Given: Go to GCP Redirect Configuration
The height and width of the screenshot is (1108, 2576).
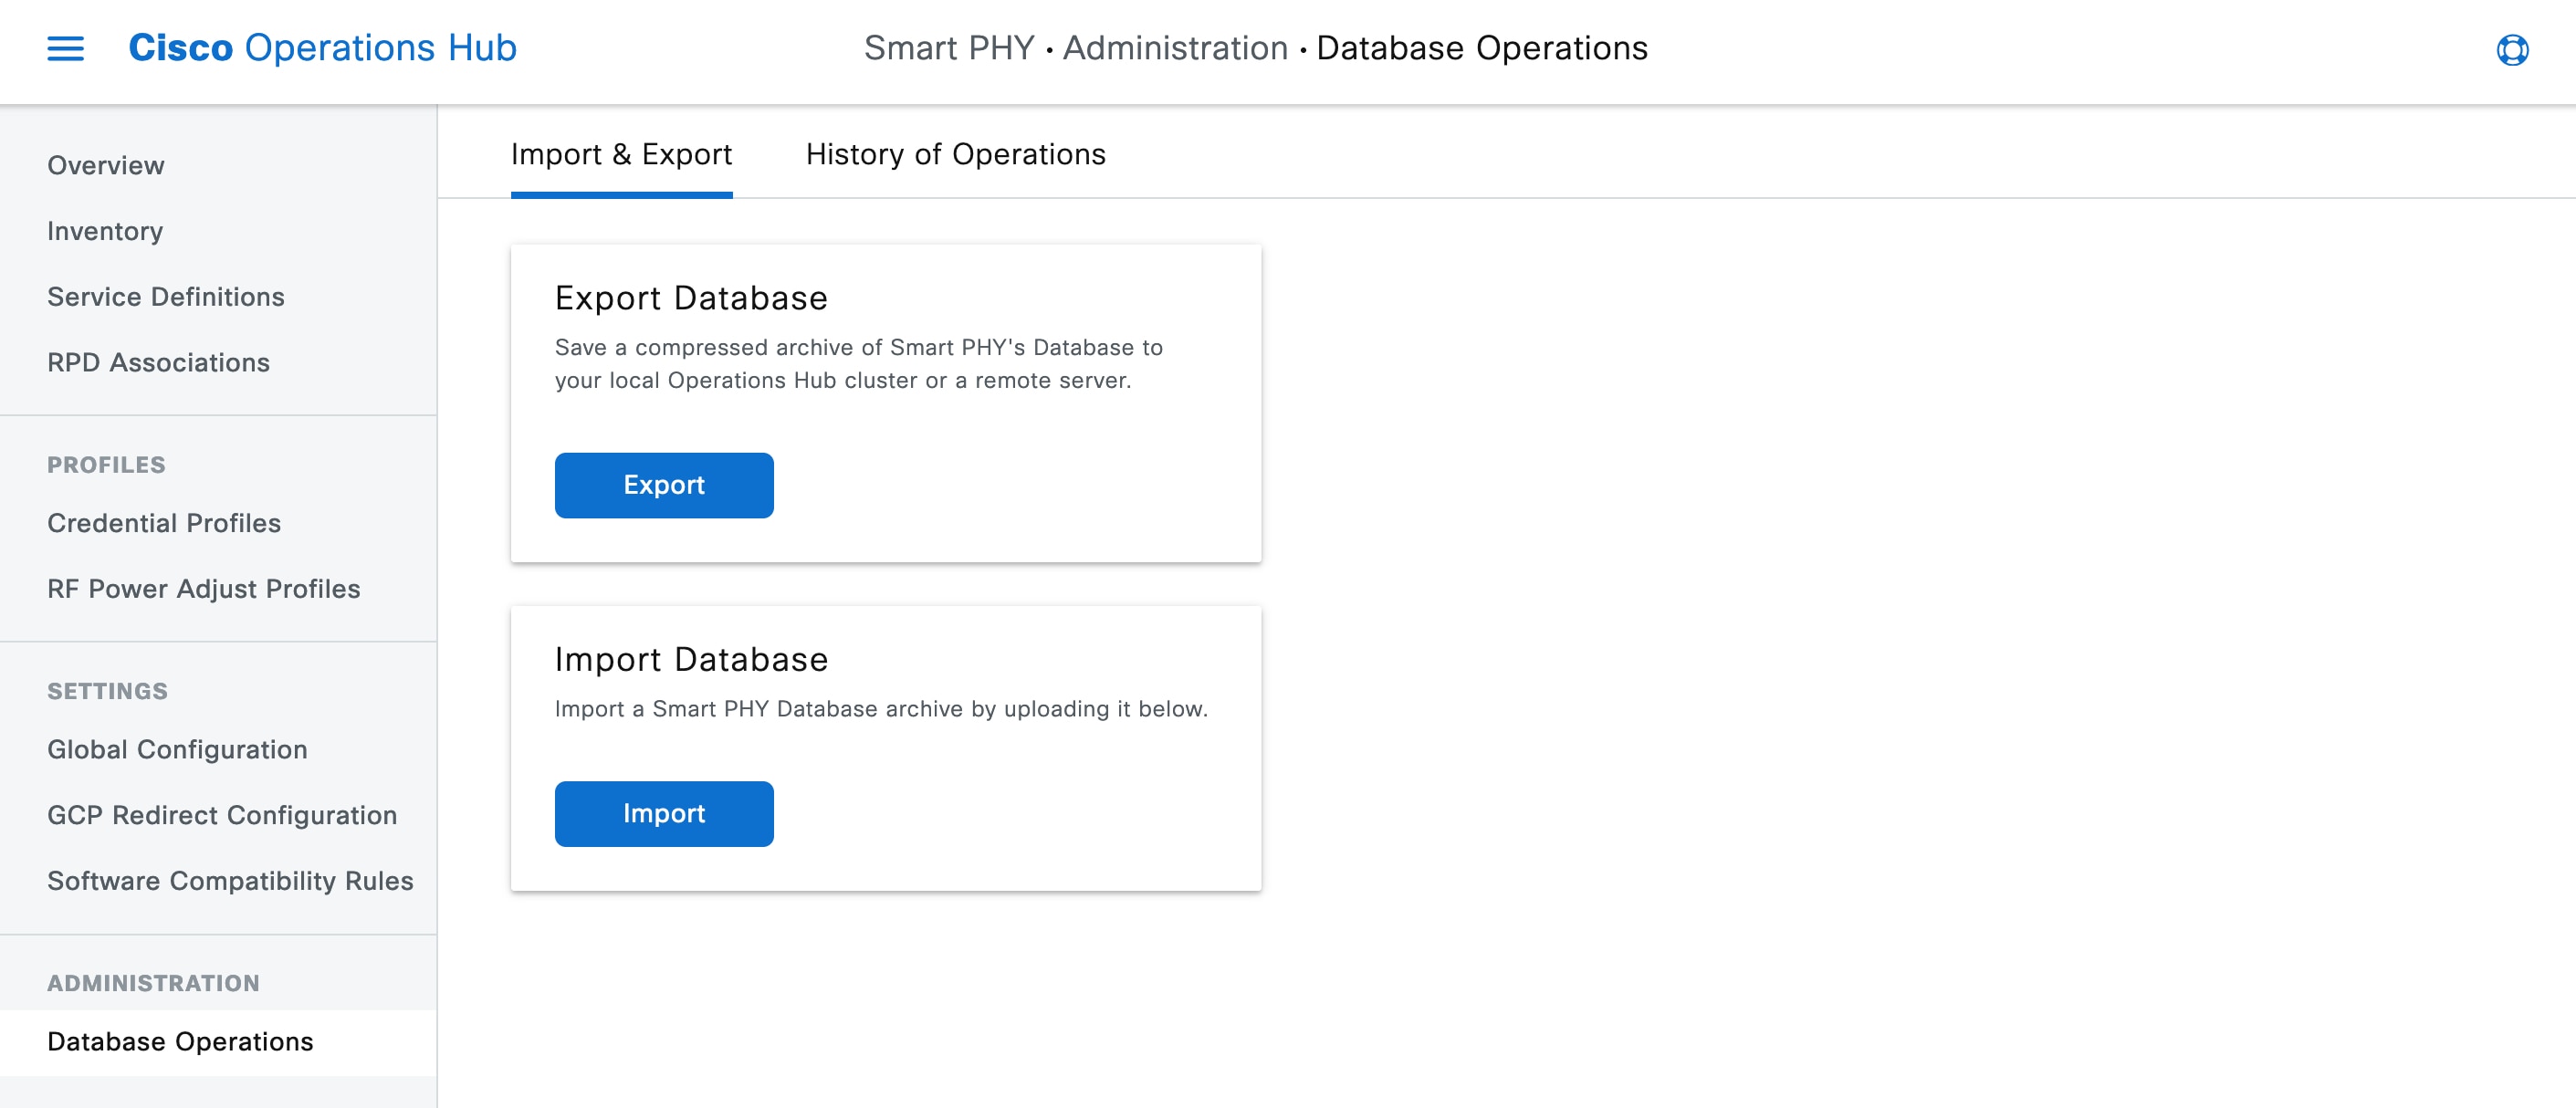Looking at the screenshot, I should click(x=221, y=814).
